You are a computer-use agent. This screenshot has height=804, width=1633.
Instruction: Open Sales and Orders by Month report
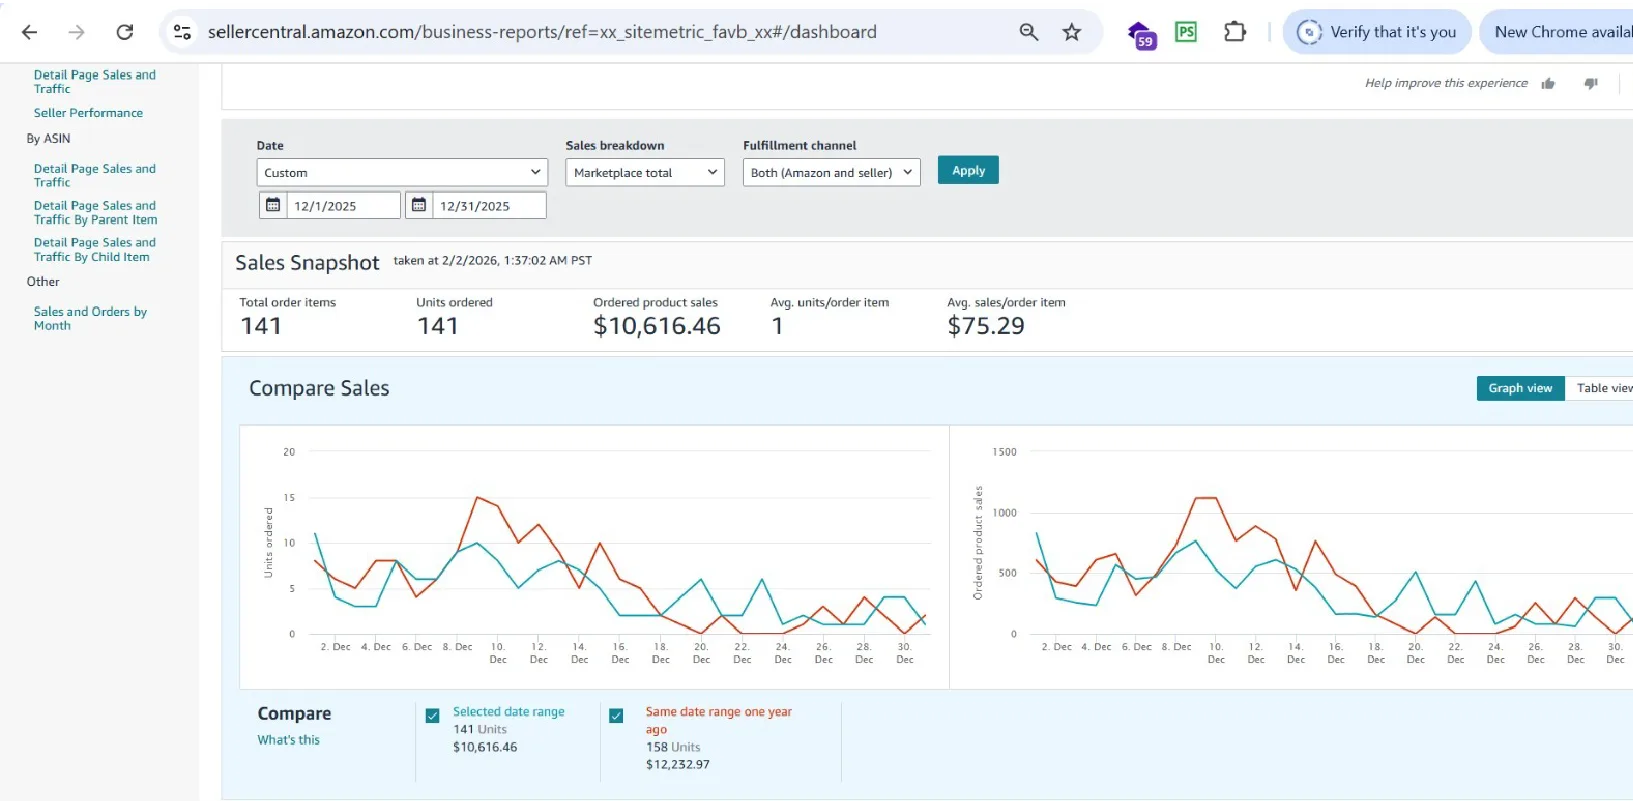[x=90, y=318]
